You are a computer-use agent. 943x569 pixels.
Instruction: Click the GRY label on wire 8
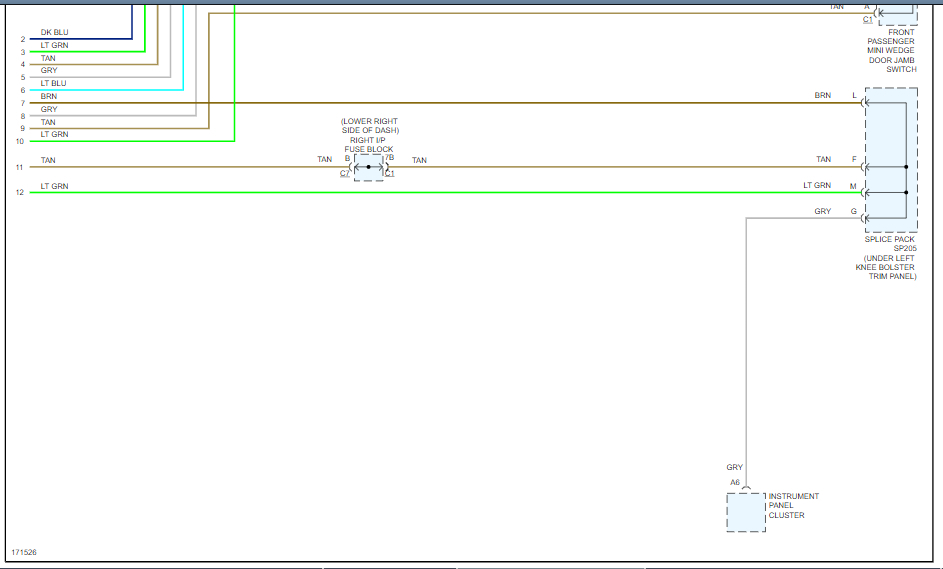click(49, 109)
